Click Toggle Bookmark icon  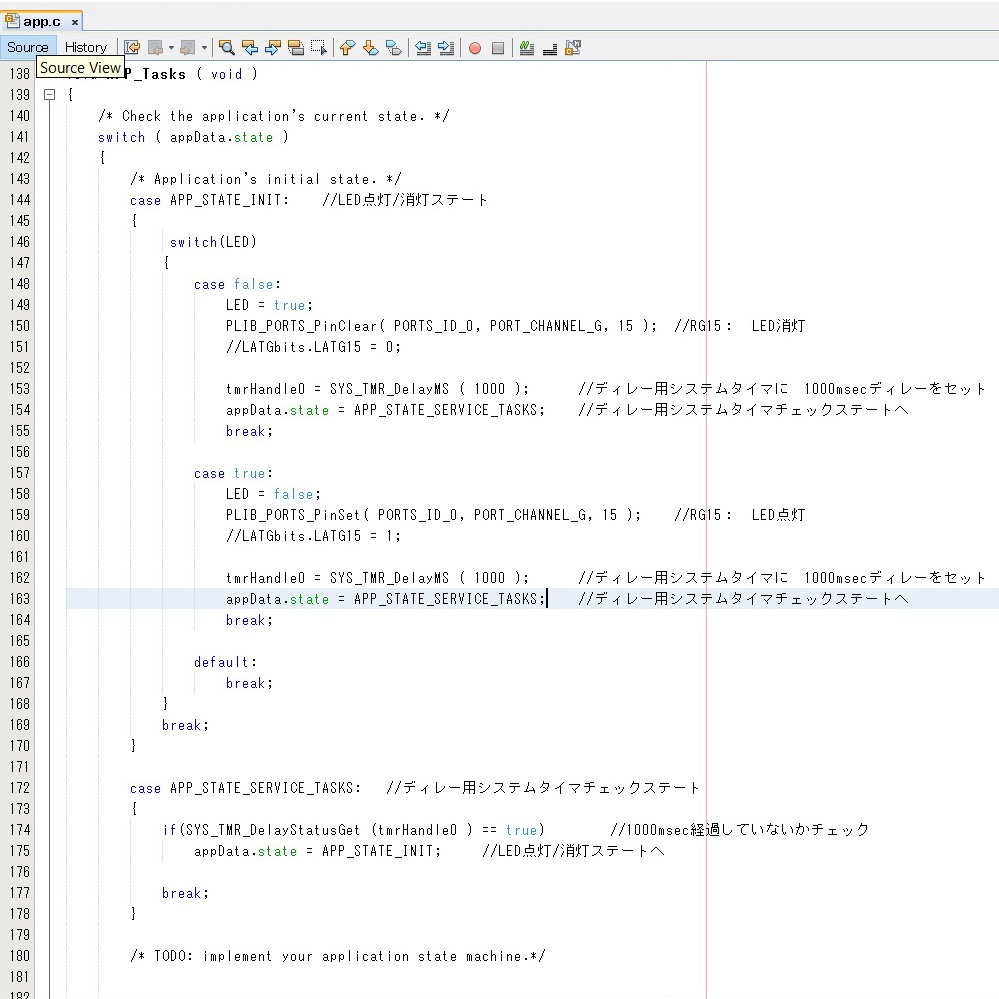(x=394, y=48)
